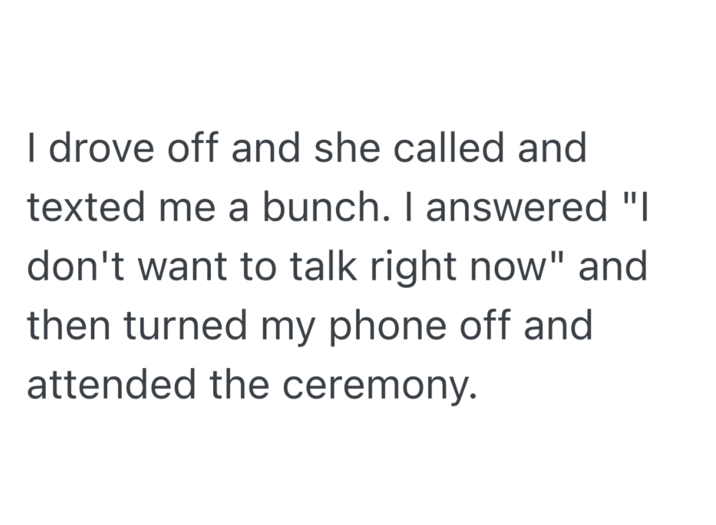Select the word "turned"
This screenshot has height=525, width=716.
(177, 325)
